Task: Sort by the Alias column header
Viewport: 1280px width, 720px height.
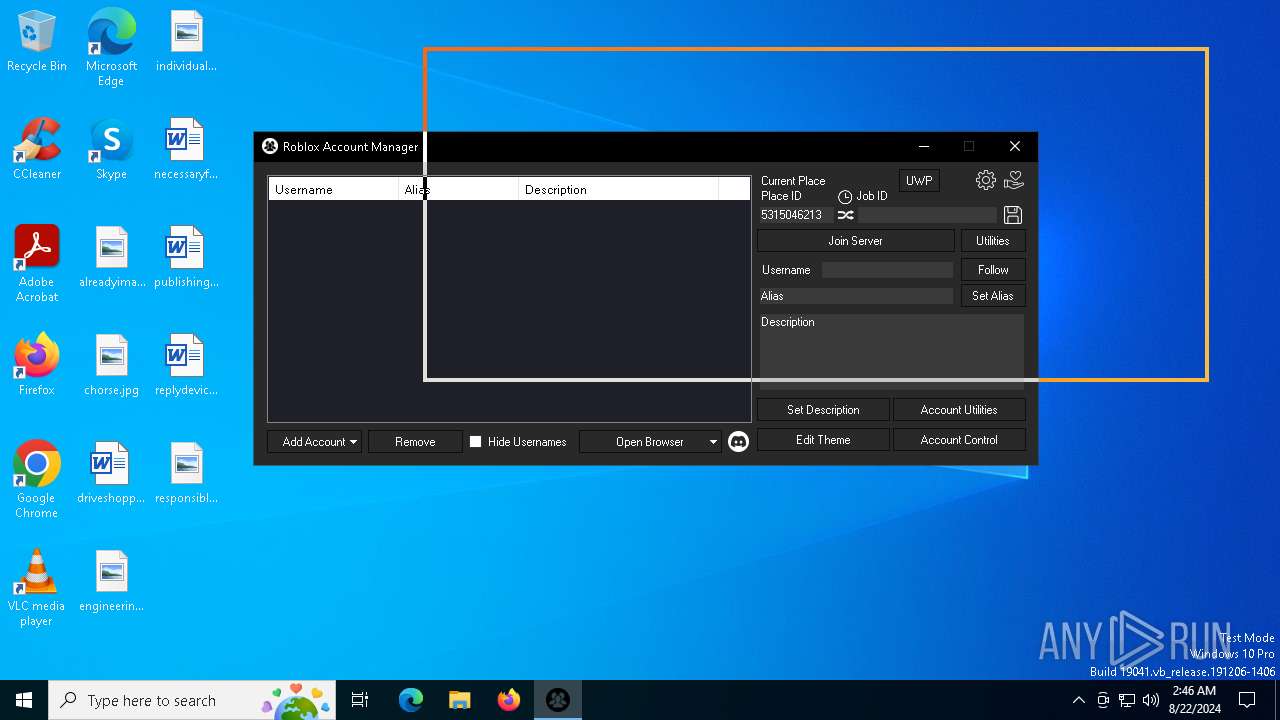Action: click(459, 189)
